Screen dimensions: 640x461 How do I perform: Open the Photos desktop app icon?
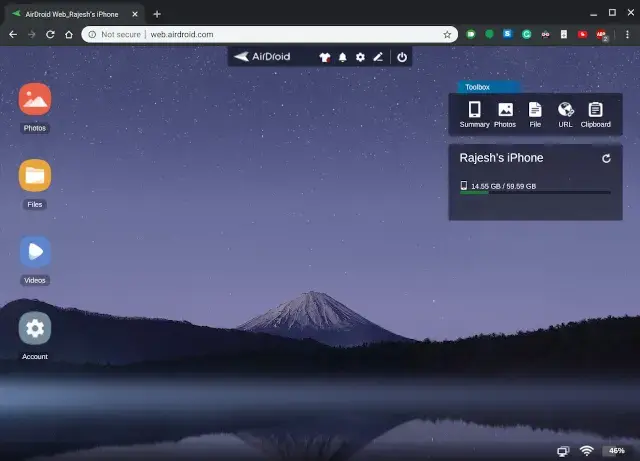pos(35,99)
